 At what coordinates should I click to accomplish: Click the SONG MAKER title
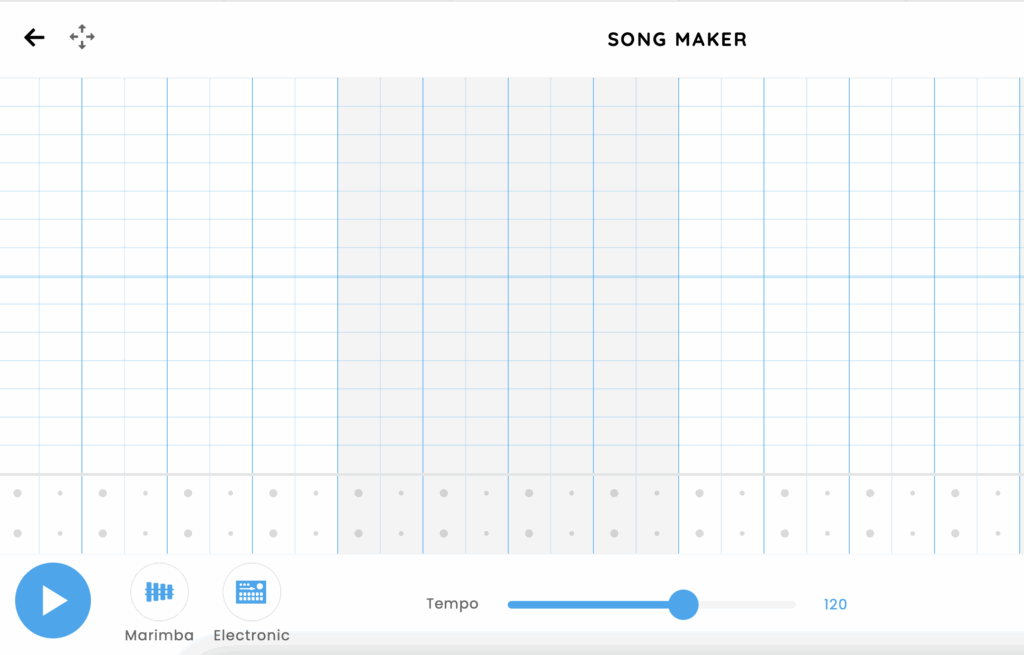676,39
